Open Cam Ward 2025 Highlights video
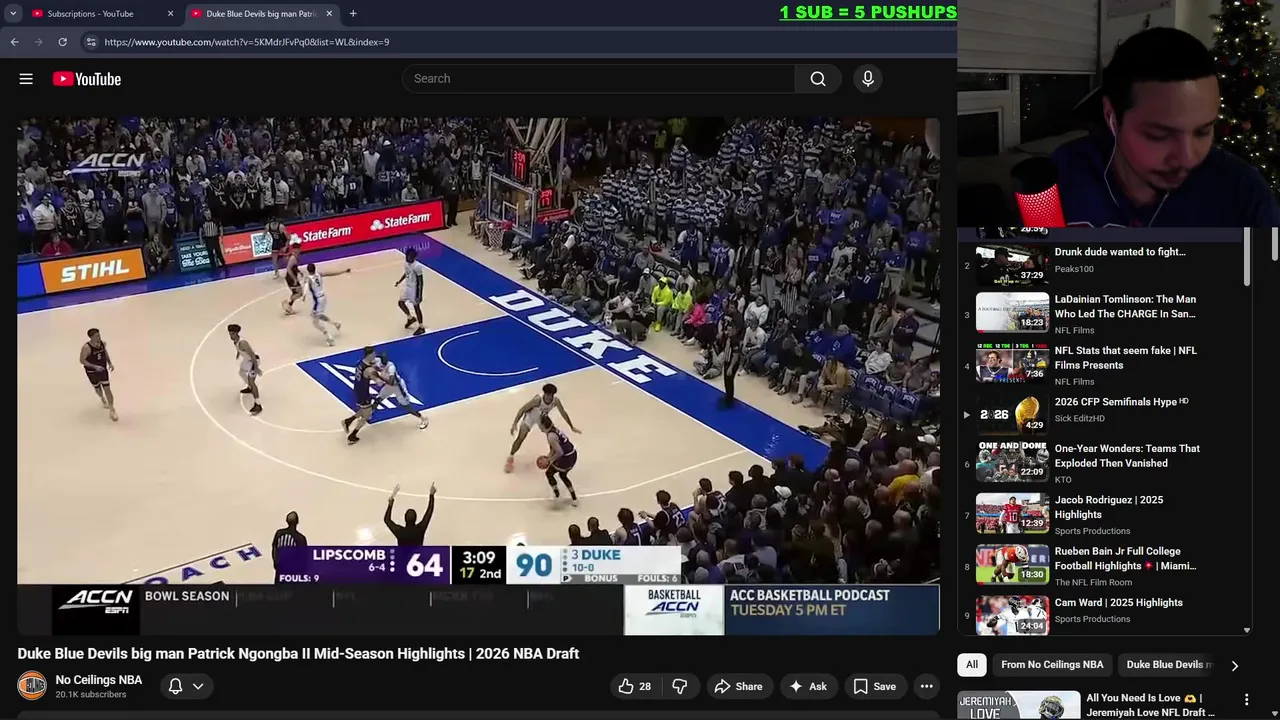 1119,603
